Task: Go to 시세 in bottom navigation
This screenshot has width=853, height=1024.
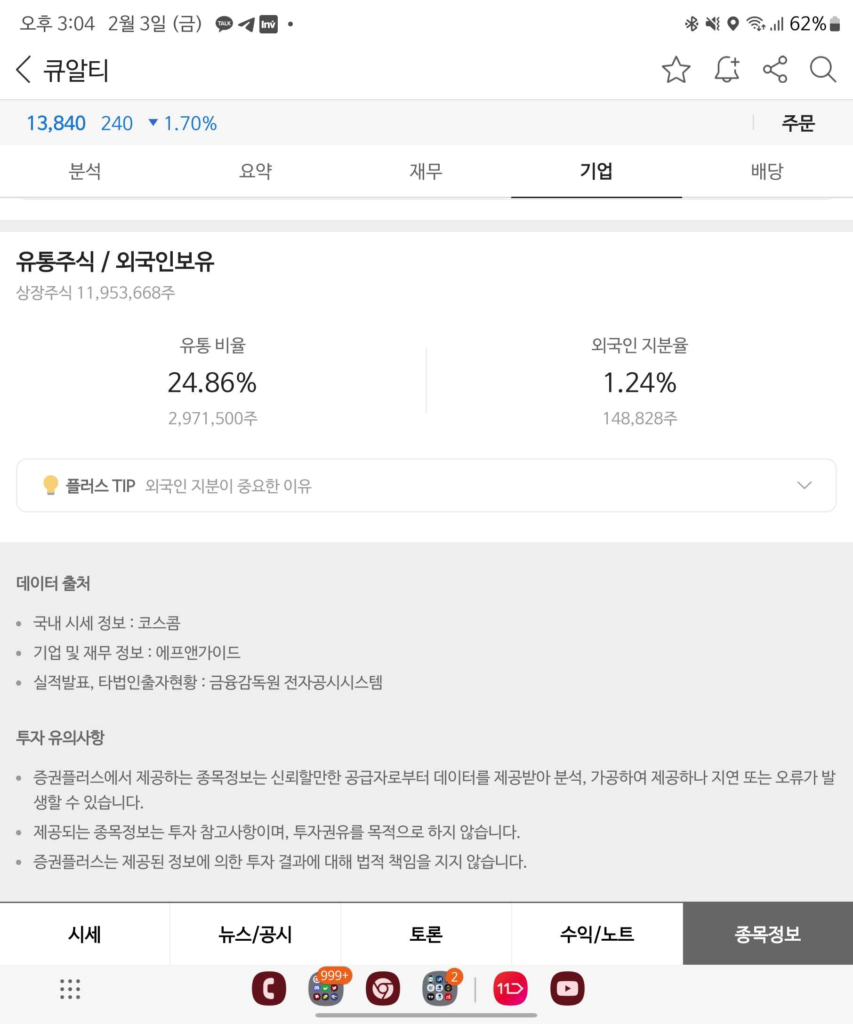Action: click(x=85, y=934)
